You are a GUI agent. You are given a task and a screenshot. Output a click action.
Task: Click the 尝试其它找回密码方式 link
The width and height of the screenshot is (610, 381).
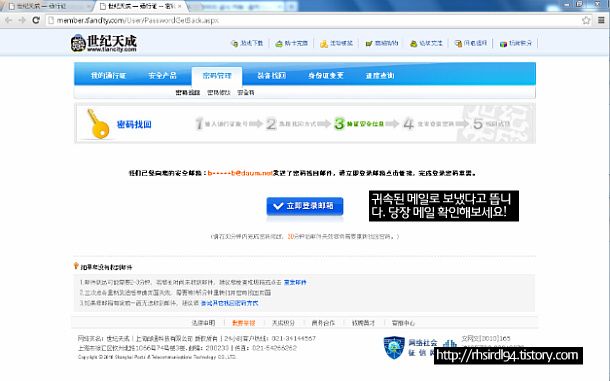(x=229, y=303)
